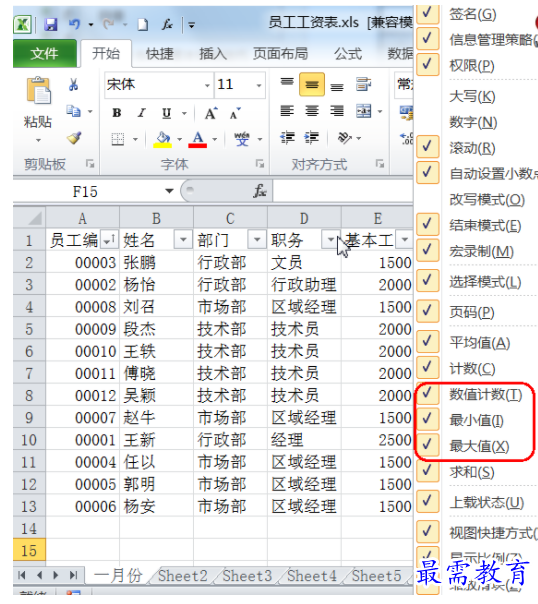The height and width of the screenshot is (604, 538).
Task: Apply red font color
Action: point(198,139)
